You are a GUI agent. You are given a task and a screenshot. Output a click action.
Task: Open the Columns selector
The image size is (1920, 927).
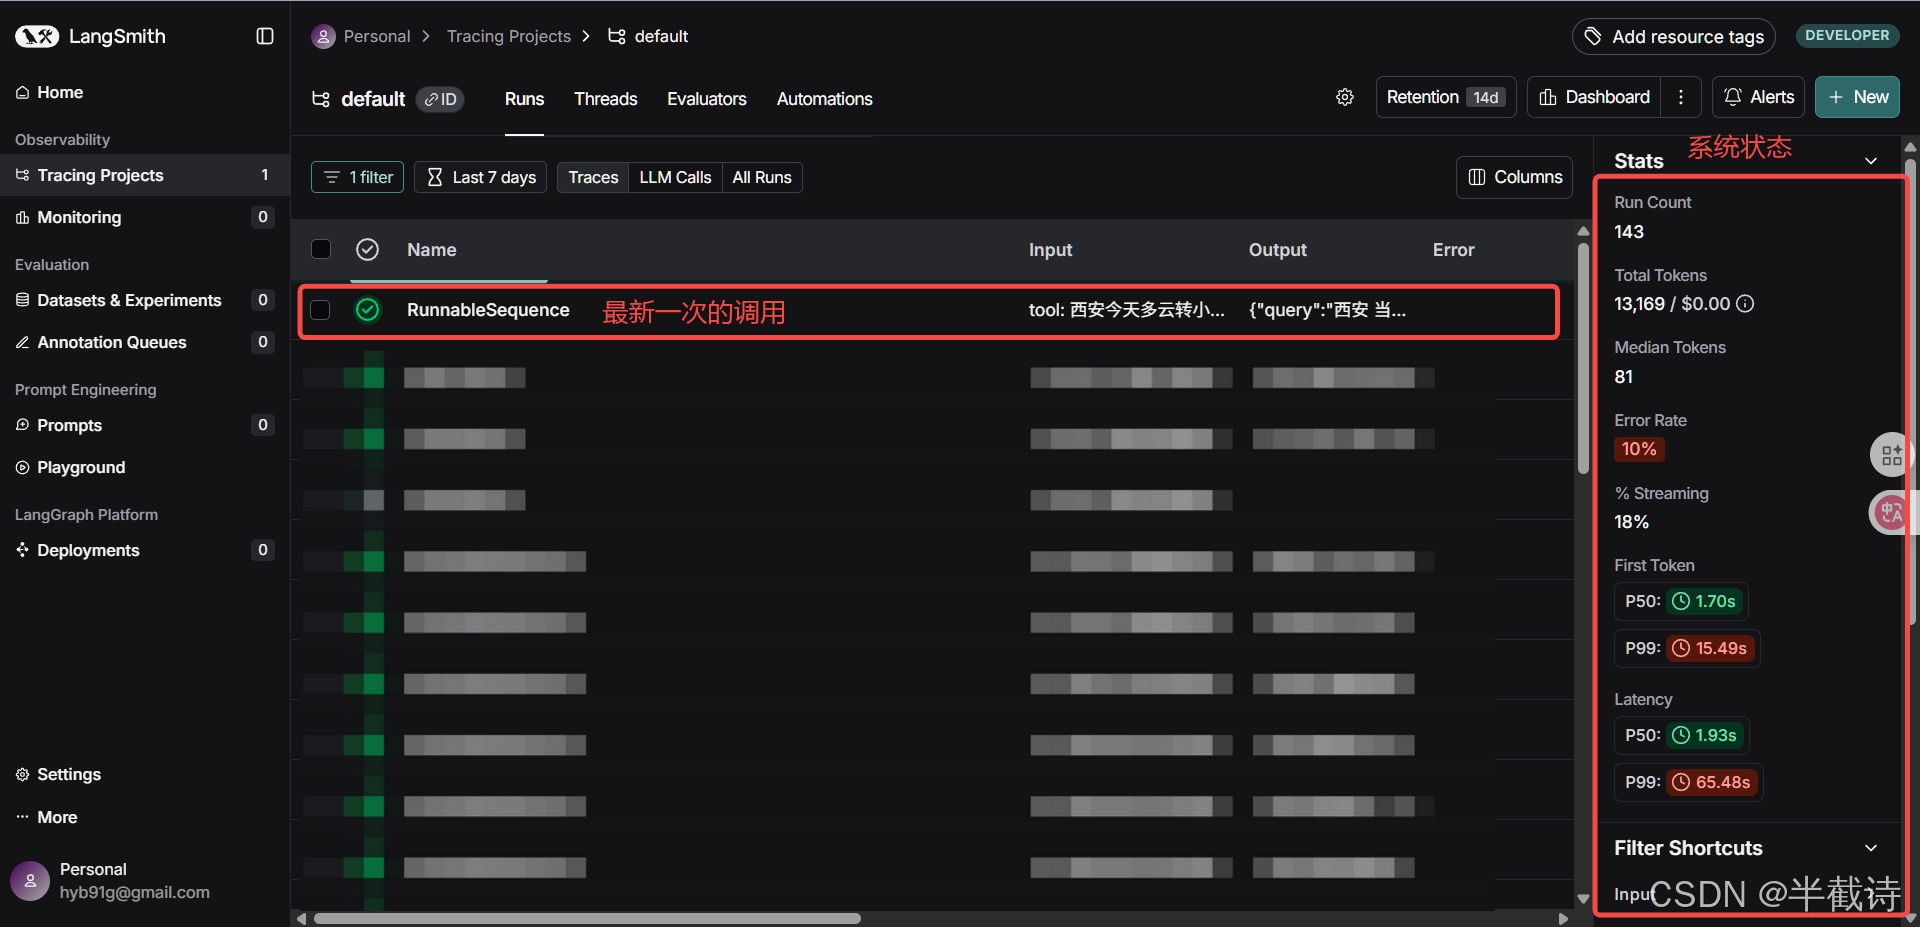pyautogui.click(x=1514, y=177)
